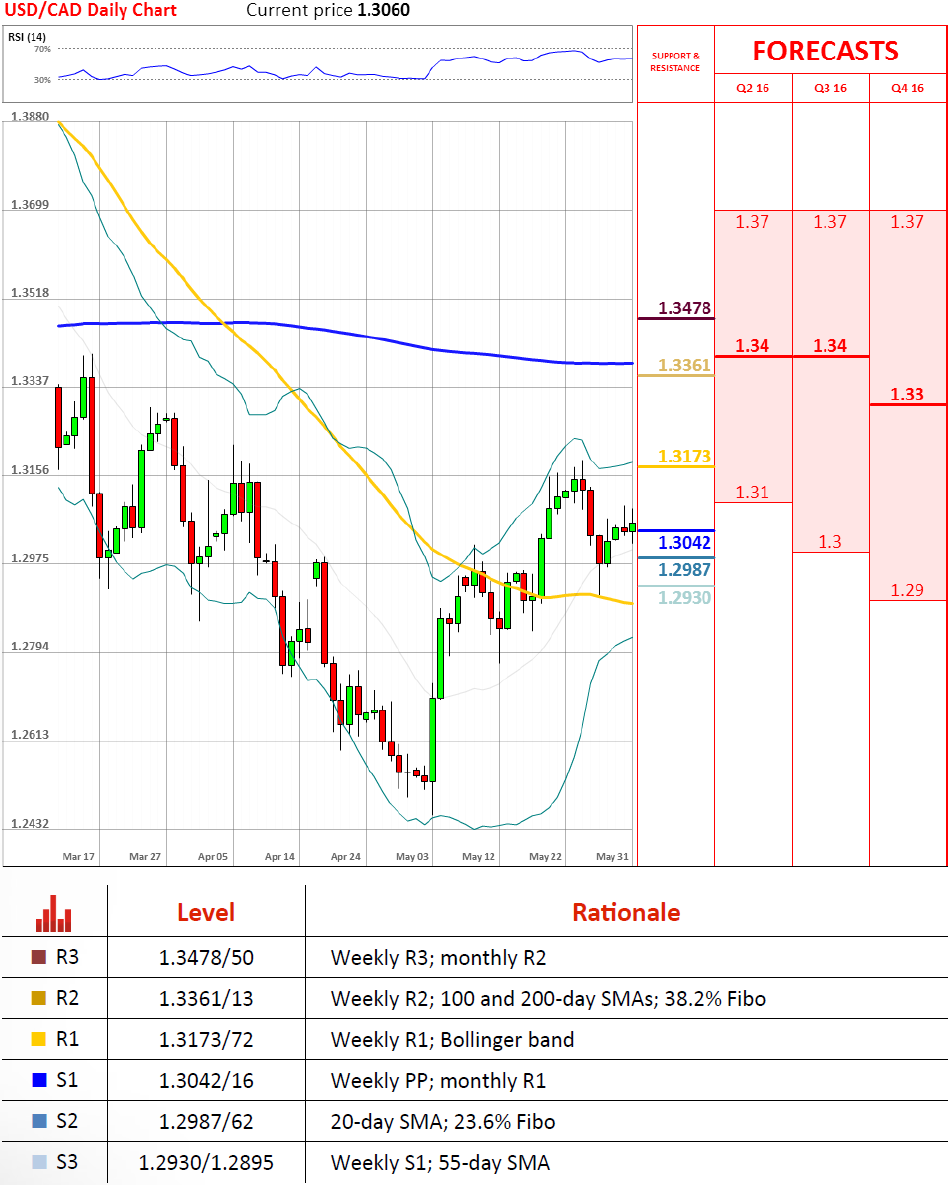Image resolution: width=950 pixels, height=1185 pixels.
Task: Click the 1.3173/72 level cell
Action: 206,1040
